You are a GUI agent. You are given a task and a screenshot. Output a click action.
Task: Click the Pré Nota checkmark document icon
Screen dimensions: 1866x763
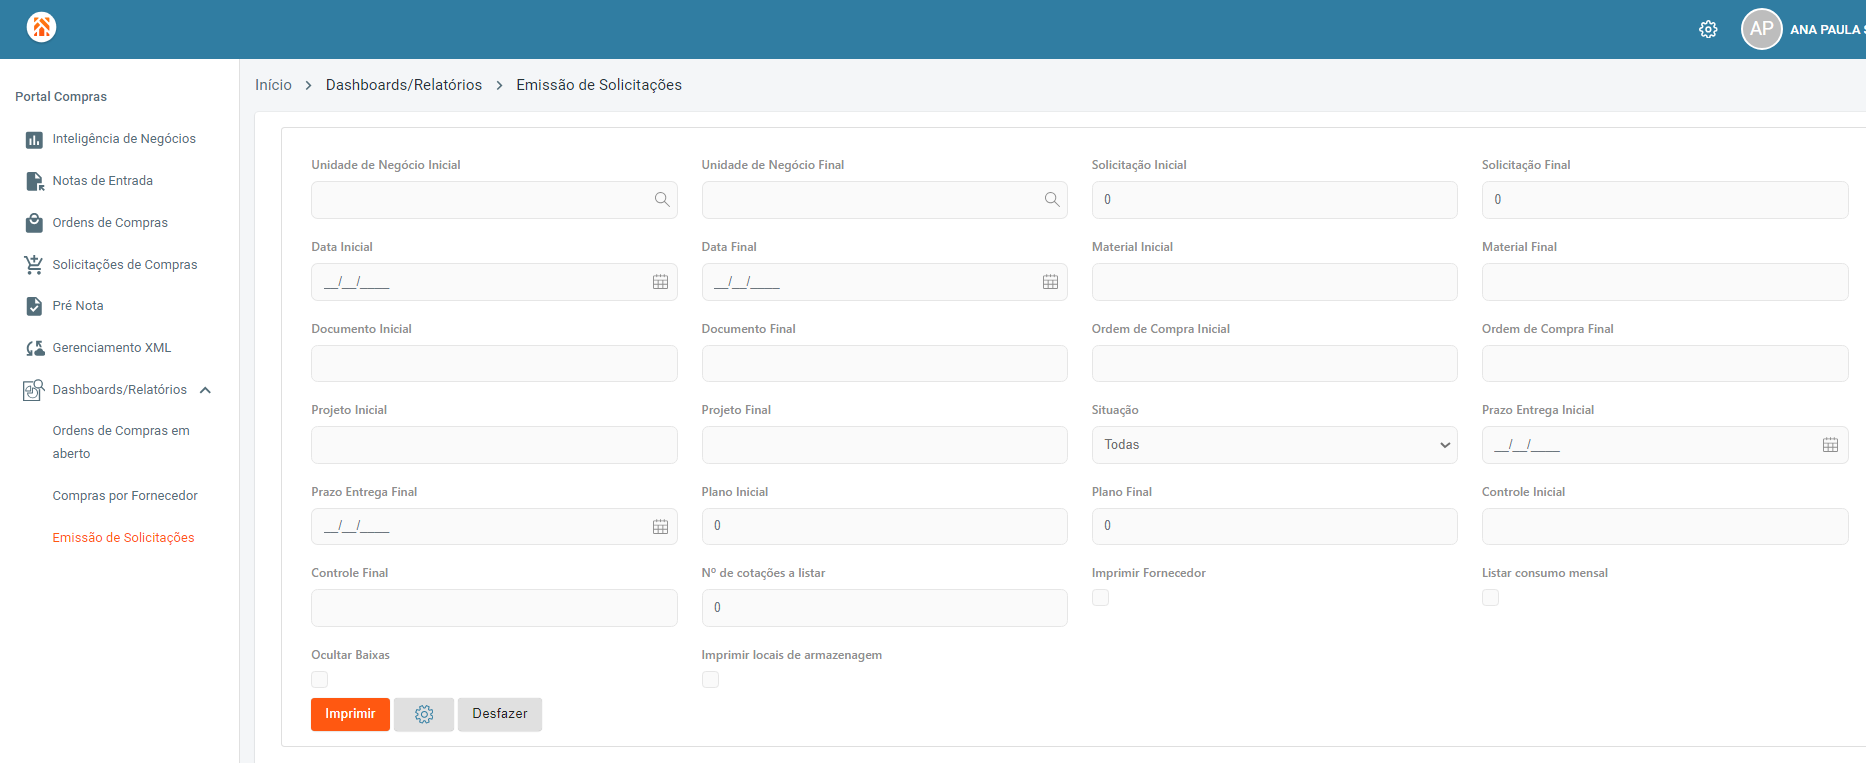[34, 306]
